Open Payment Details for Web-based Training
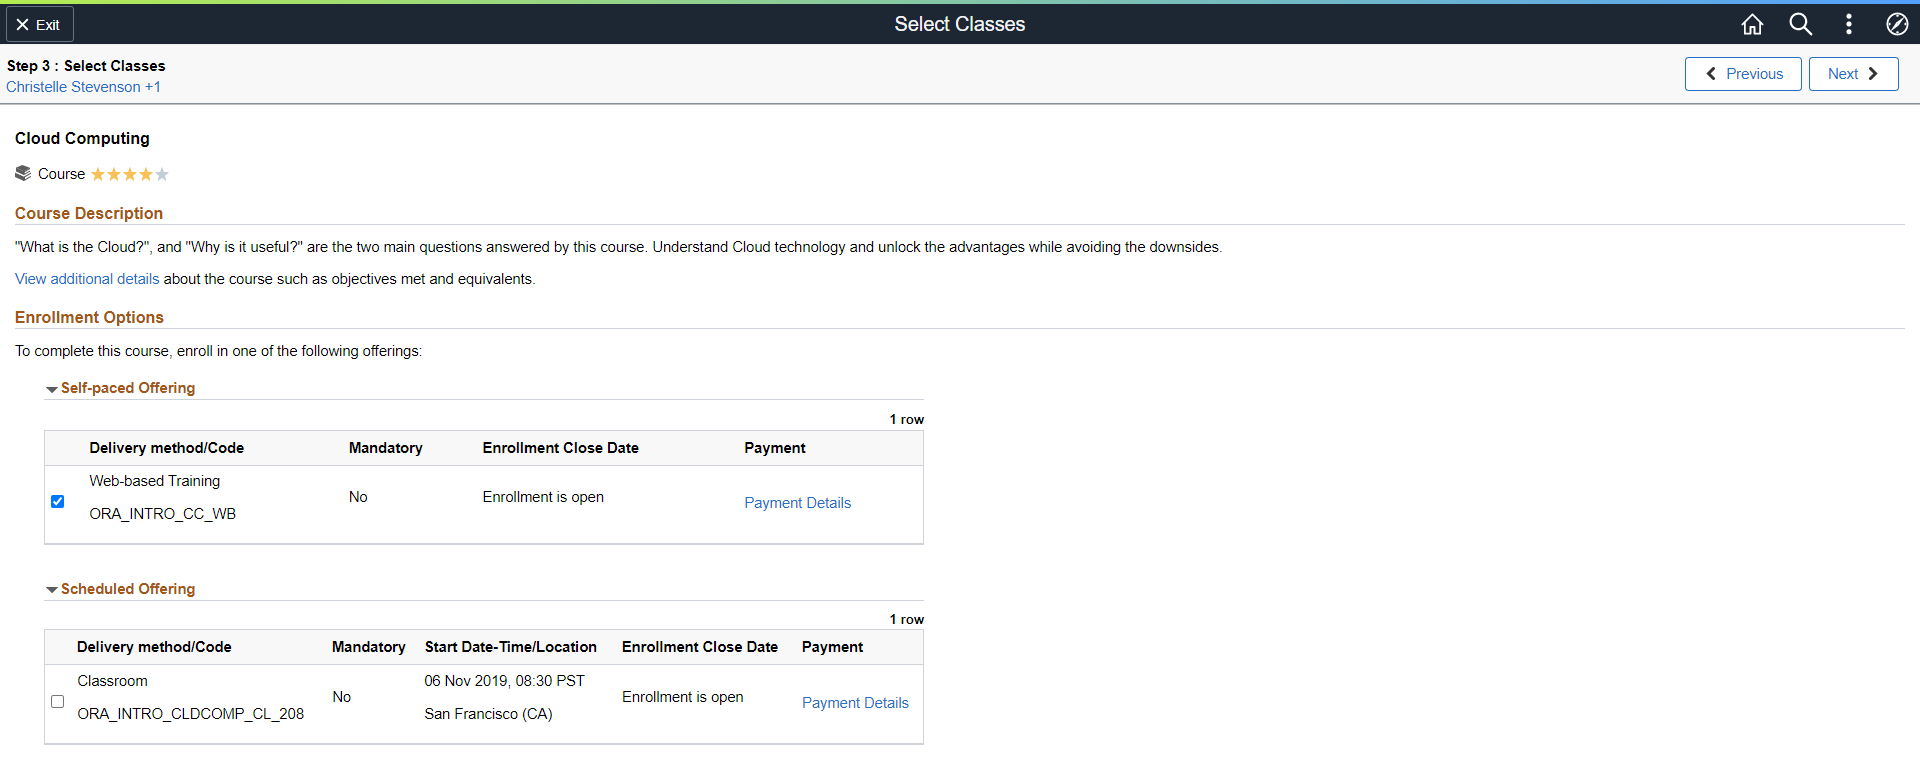This screenshot has width=1920, height=764. coord(797,503)
